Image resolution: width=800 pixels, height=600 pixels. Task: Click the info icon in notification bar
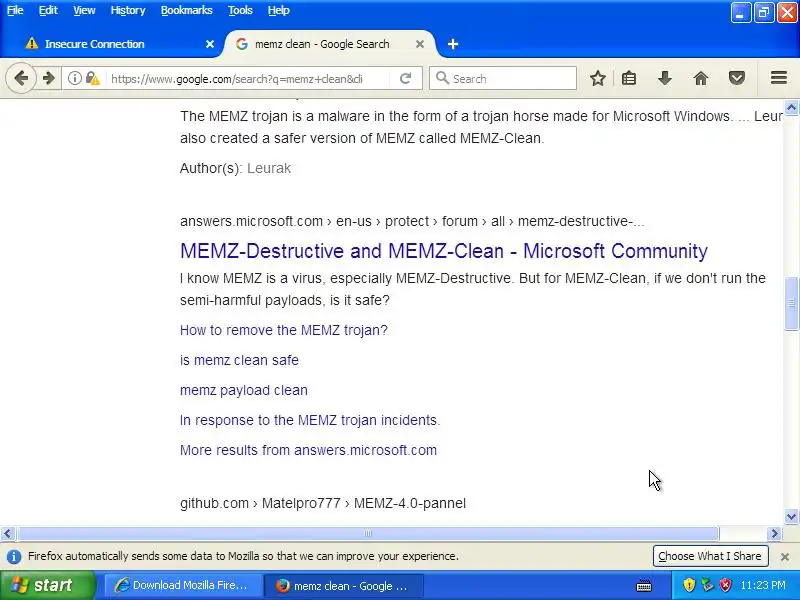click(14, 557)
